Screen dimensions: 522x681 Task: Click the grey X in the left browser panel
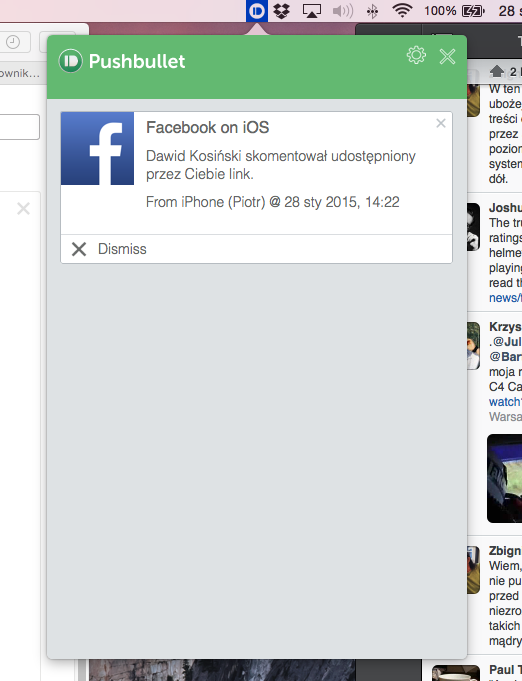23,209
